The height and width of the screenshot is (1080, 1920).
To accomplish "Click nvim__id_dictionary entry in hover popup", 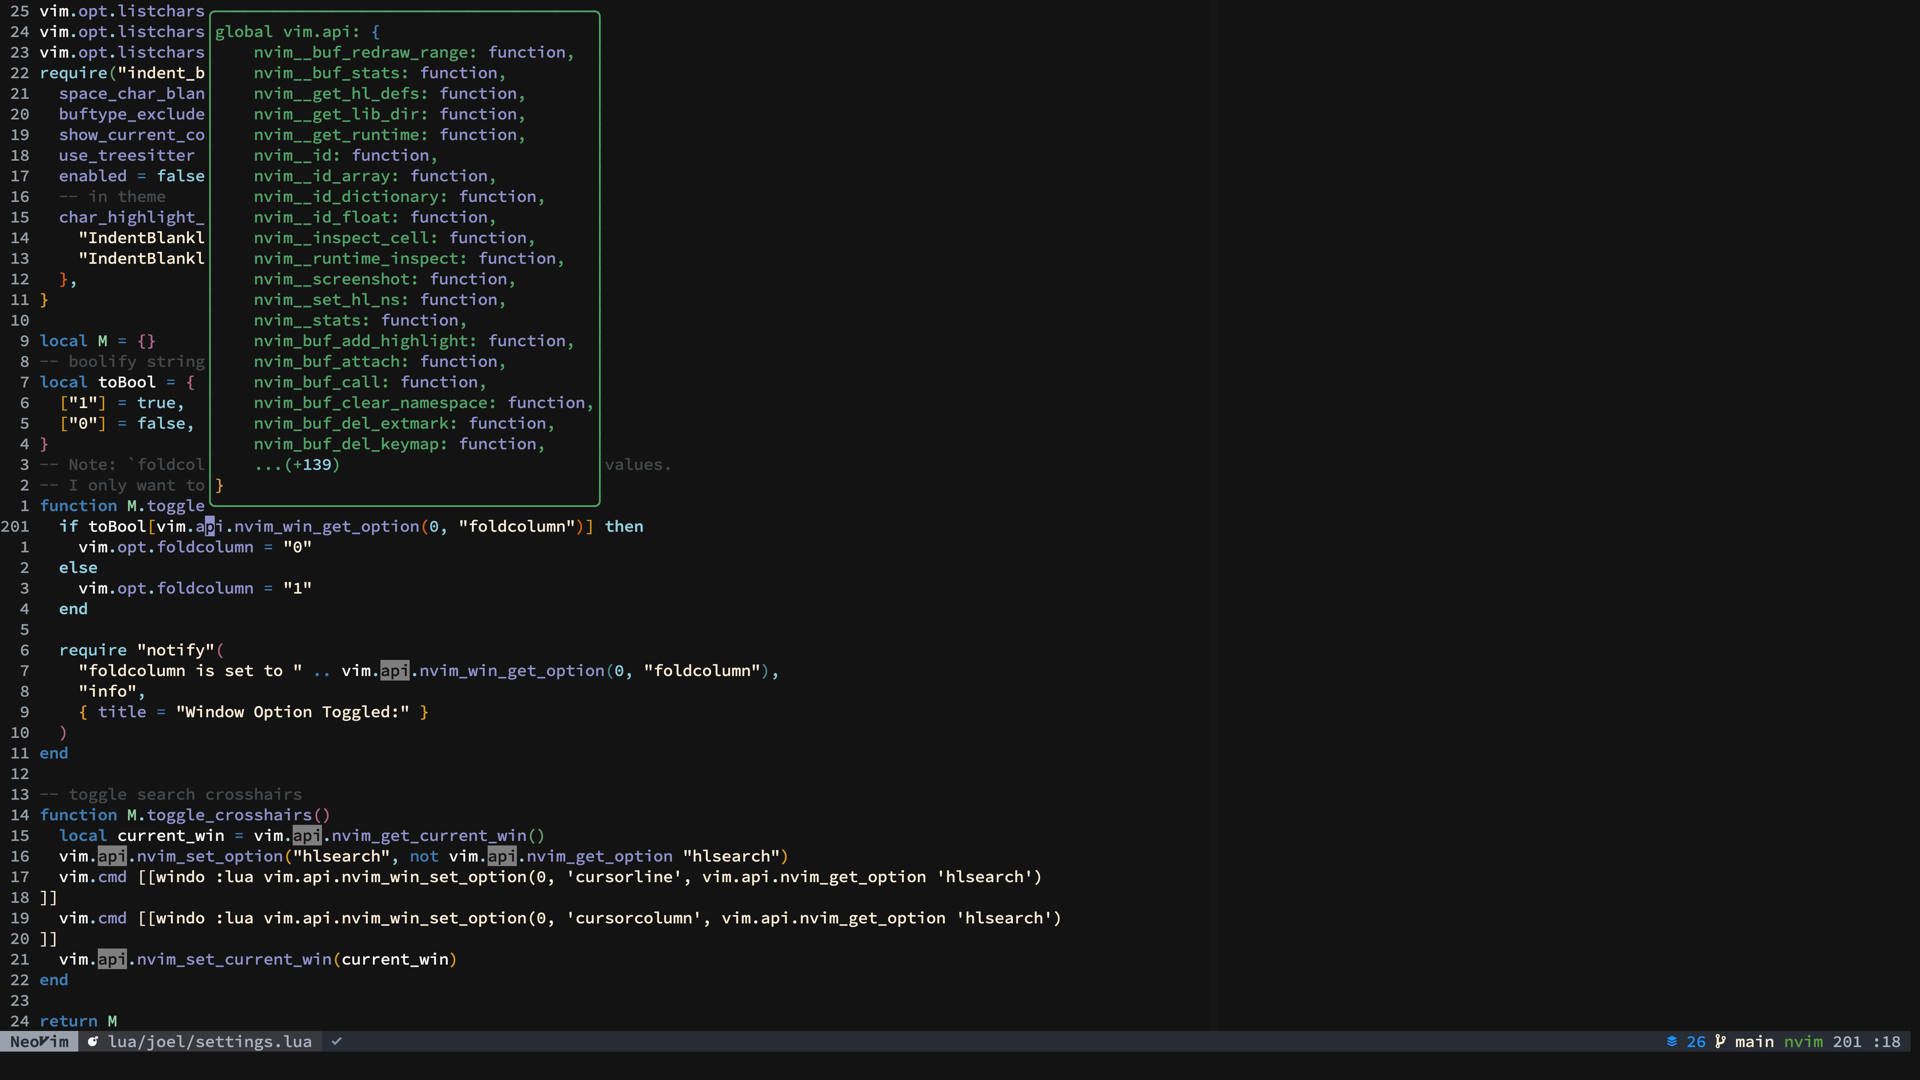I will tap(399, 196).
